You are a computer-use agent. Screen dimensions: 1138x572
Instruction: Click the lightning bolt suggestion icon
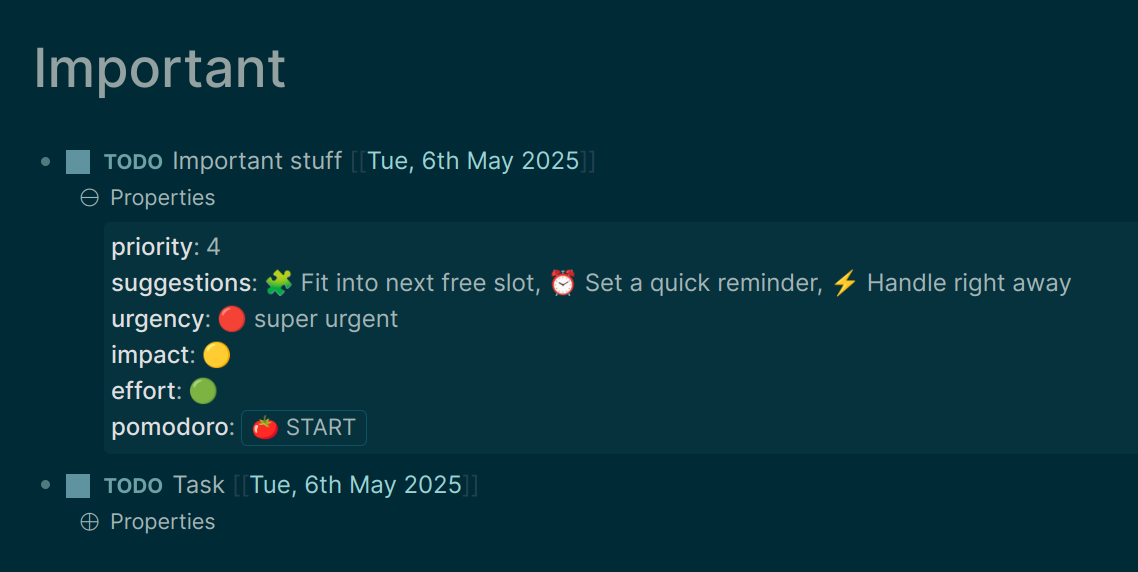(x=845, y=282)
